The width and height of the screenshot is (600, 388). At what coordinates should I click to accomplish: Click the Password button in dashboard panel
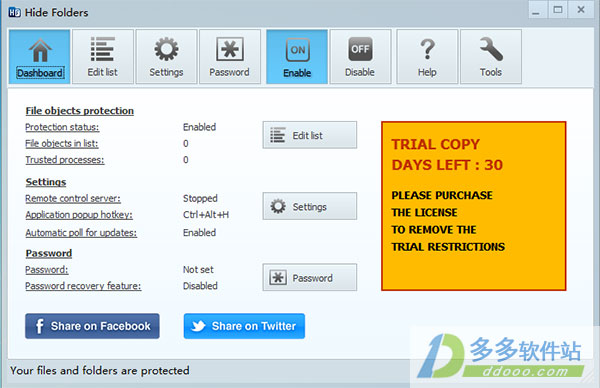(310, 277)
